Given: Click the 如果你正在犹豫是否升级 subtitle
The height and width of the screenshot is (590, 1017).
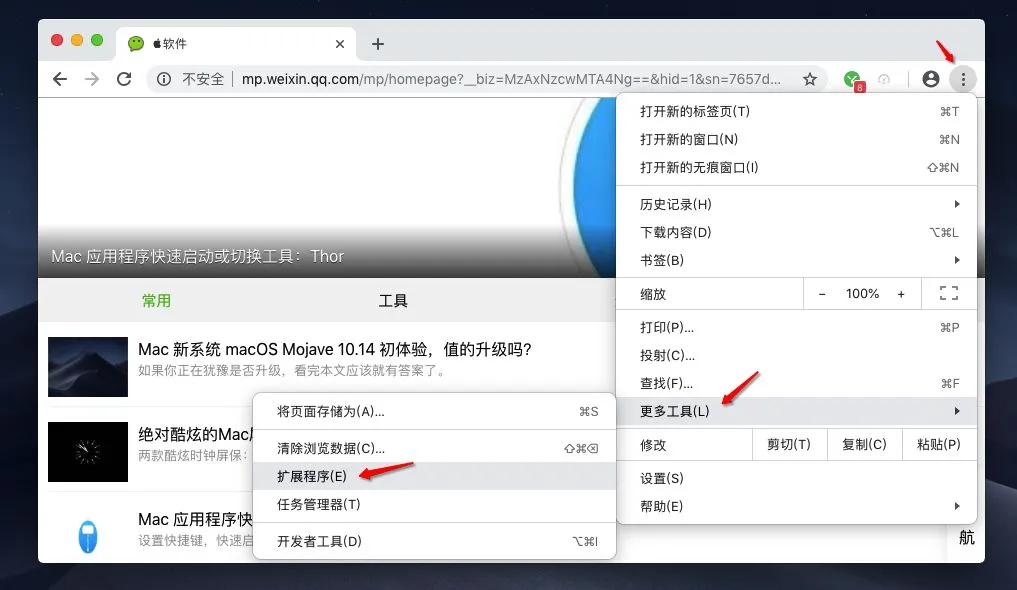Looking at the screenshot, I should [x=293, y=371].
